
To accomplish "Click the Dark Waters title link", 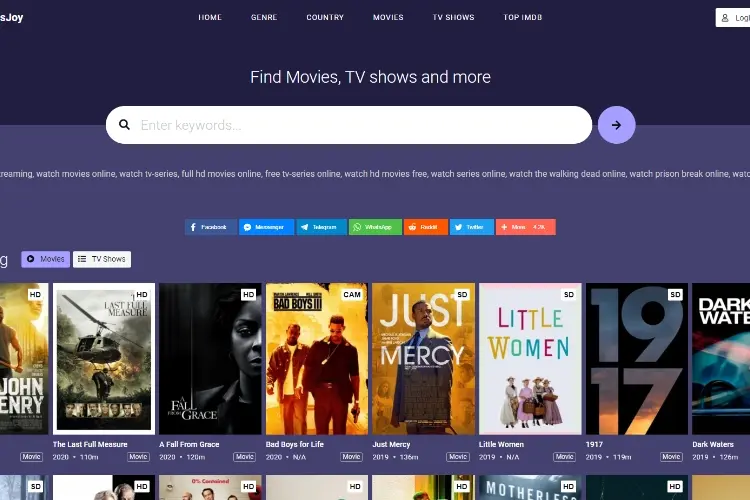I will (713, 444).
